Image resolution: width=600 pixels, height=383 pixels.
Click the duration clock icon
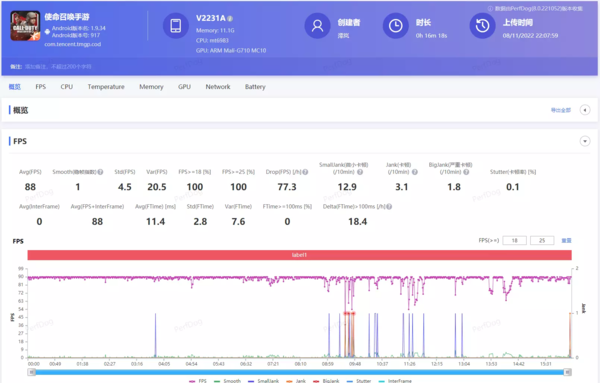coord(395,26)
